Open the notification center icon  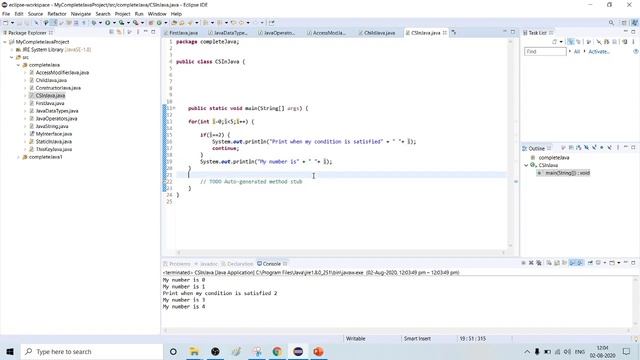click(x=627, y=351)
